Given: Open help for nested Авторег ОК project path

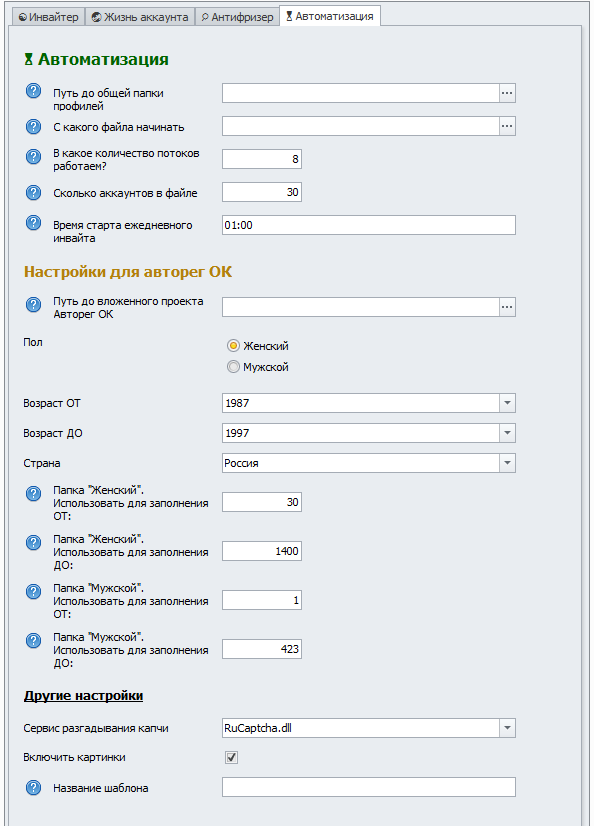Looking at the screenshot, I should [33, 304].
